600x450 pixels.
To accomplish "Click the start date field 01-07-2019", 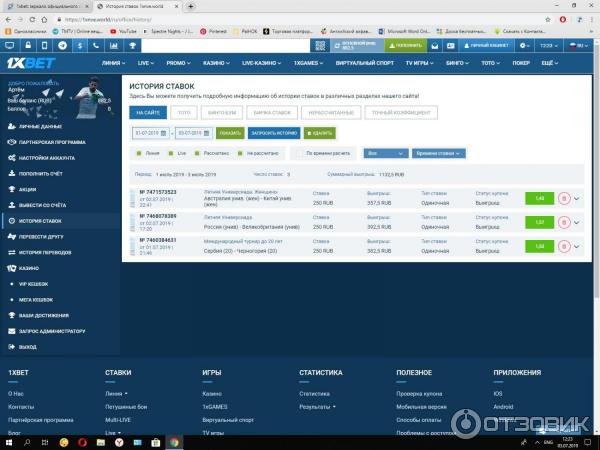I will point(149,133).
